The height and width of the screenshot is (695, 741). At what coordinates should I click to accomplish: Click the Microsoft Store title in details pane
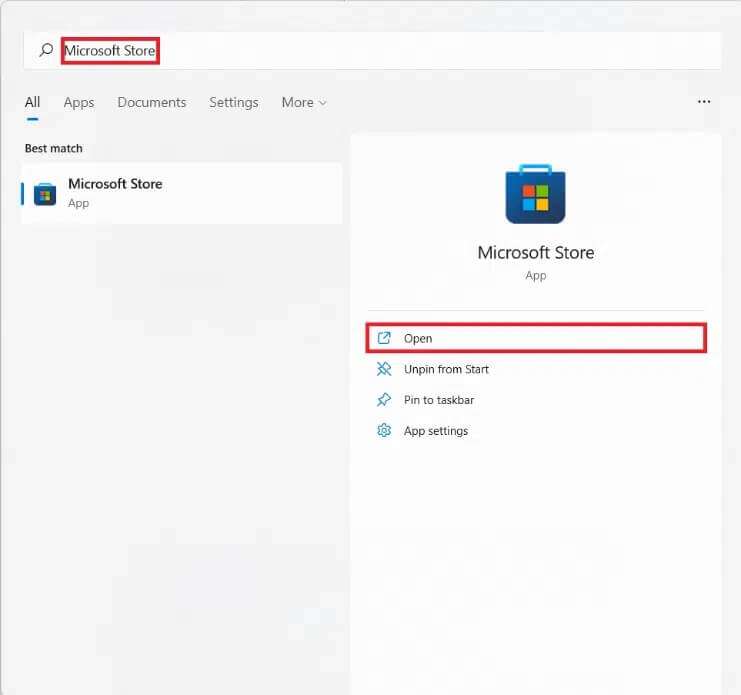point(536,252)
